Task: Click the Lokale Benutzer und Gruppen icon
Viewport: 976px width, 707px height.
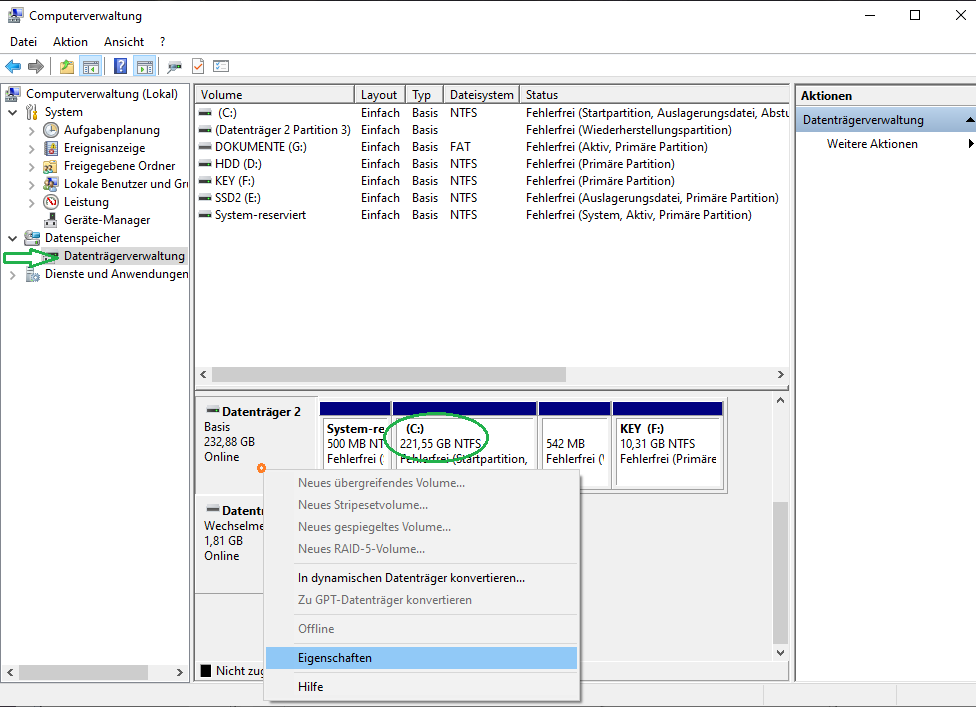Action: click(51, 184)
